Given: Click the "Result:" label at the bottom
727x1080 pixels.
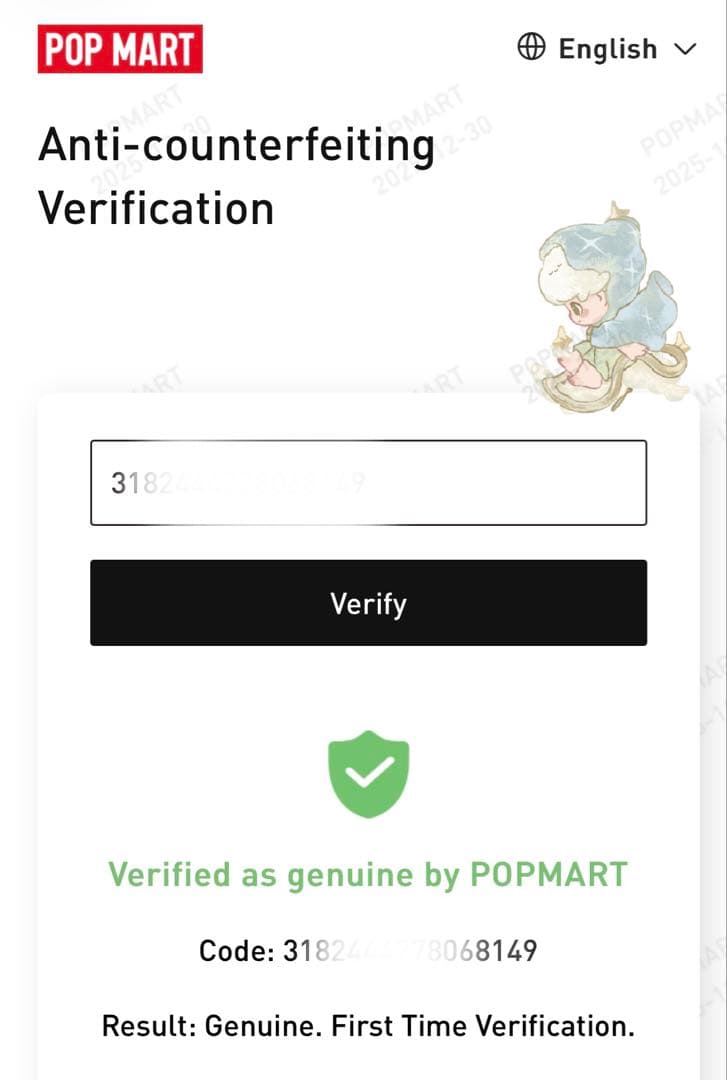Looking at the screenshot, I should [x=148, y=1026].
